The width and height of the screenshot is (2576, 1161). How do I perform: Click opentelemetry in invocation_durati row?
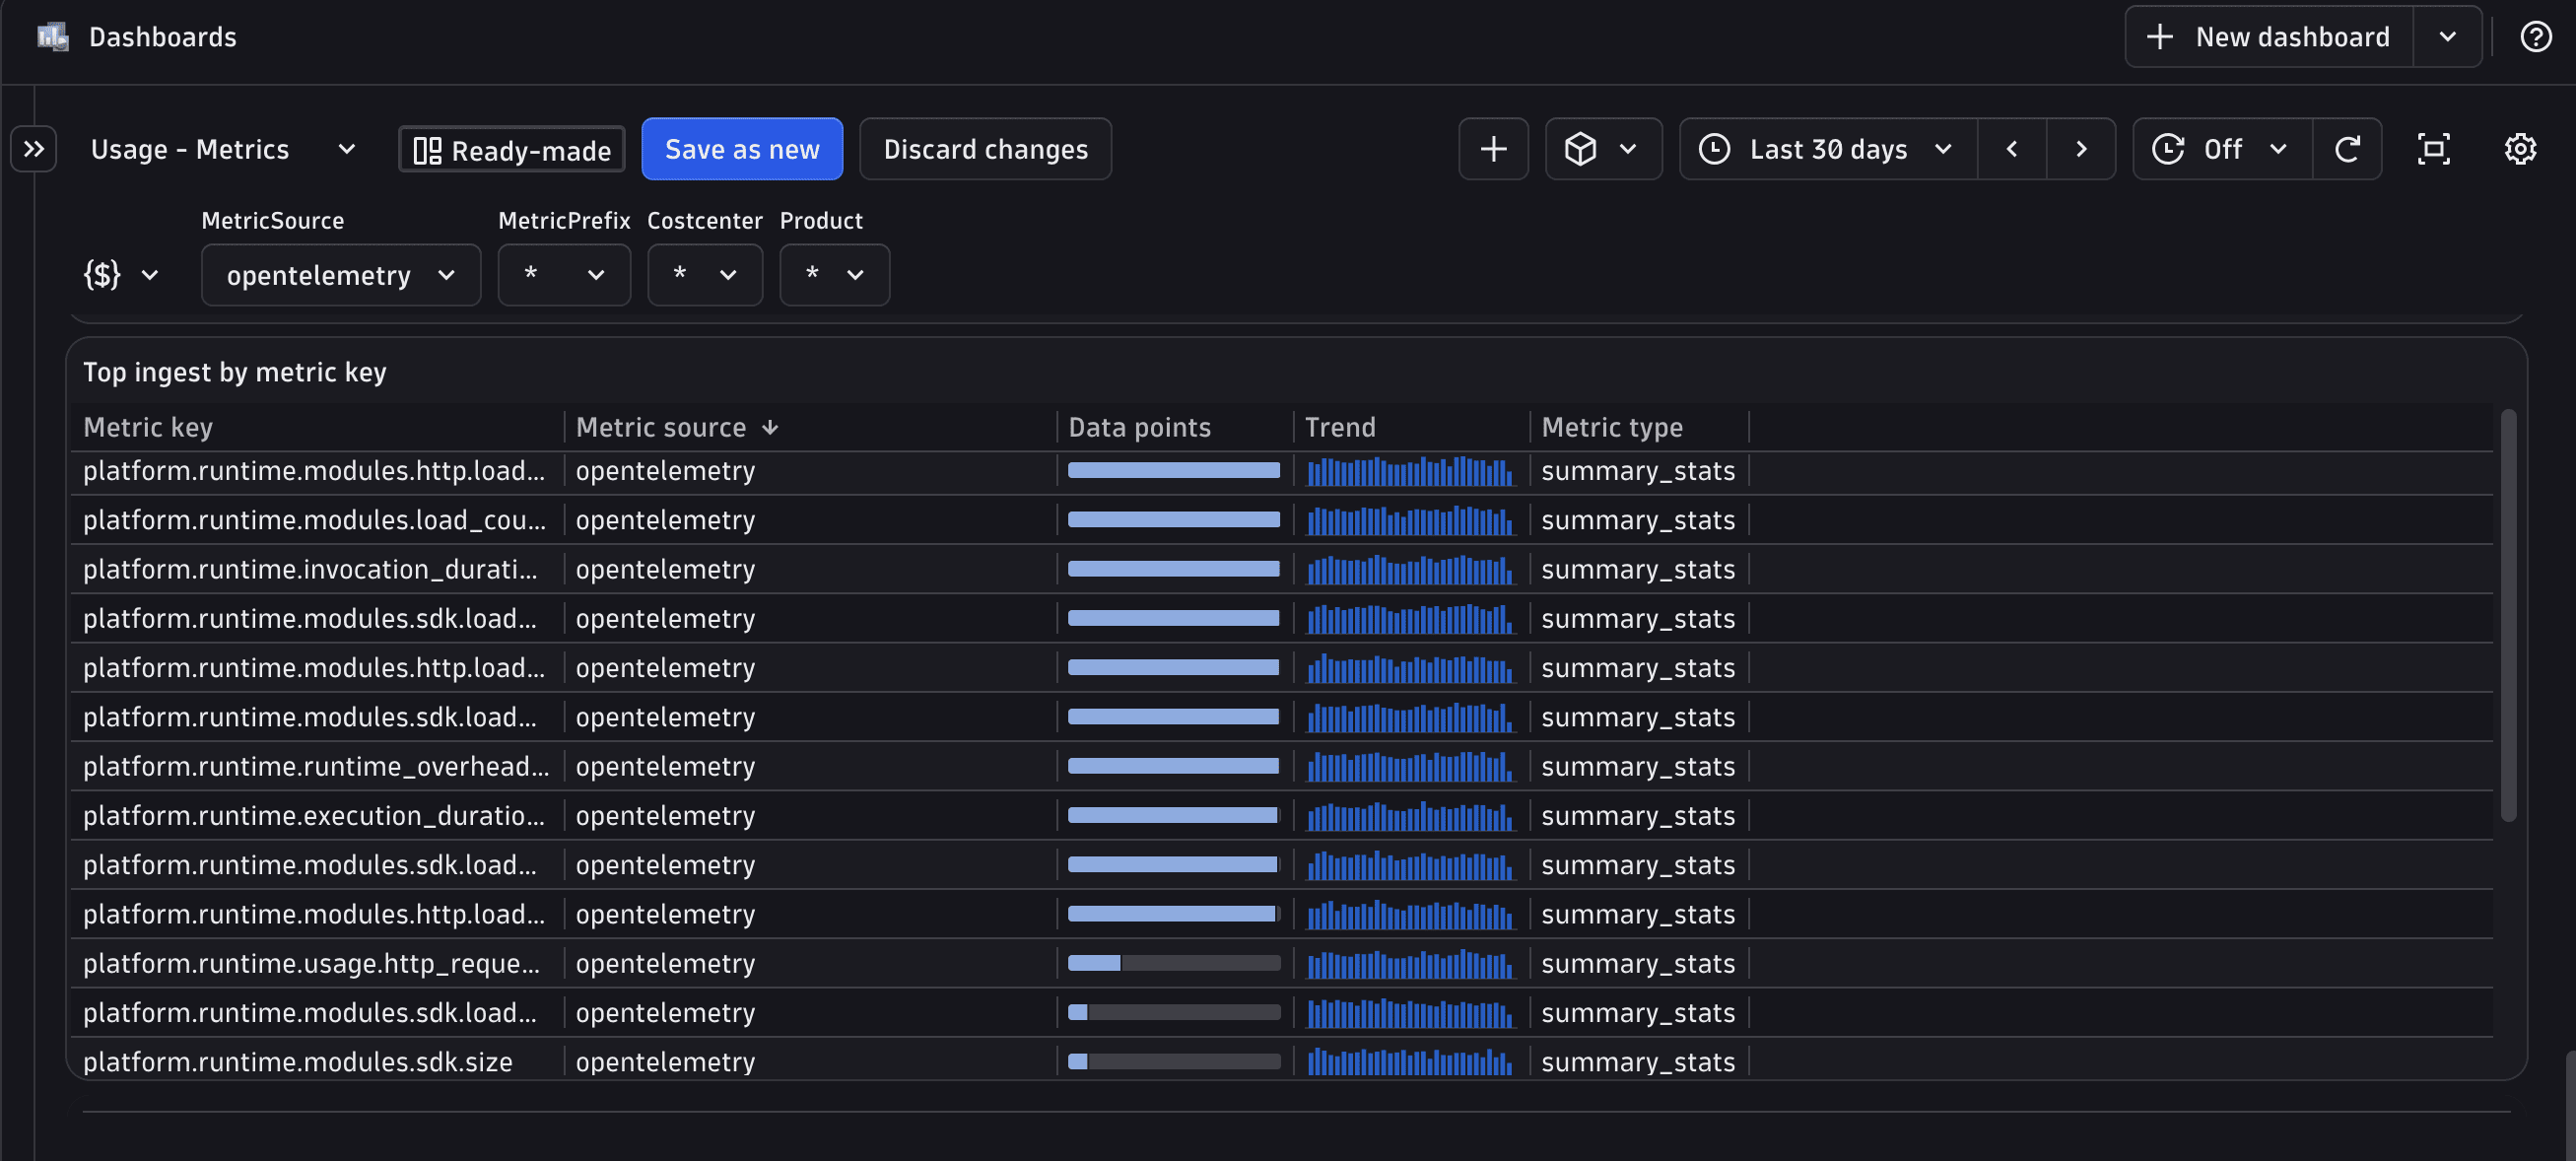tap(665, 569)
